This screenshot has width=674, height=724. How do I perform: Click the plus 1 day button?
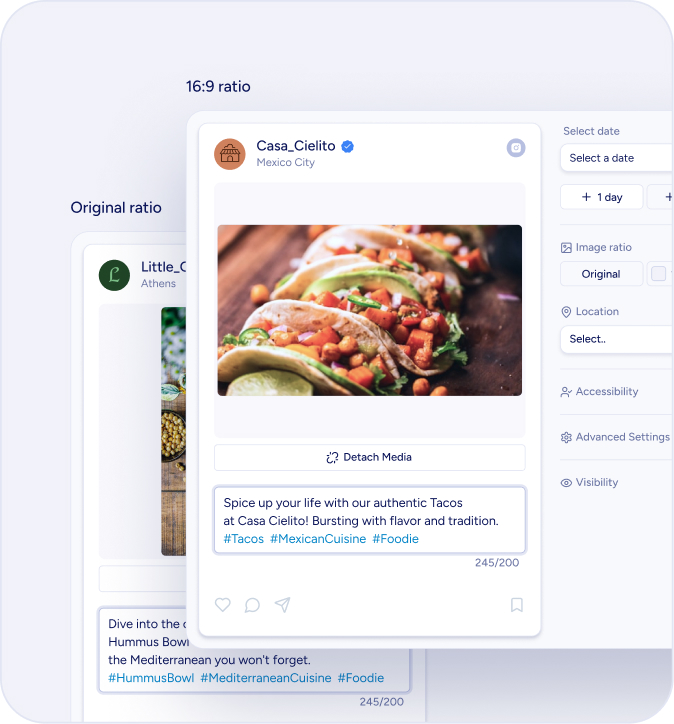coord(602,197)
